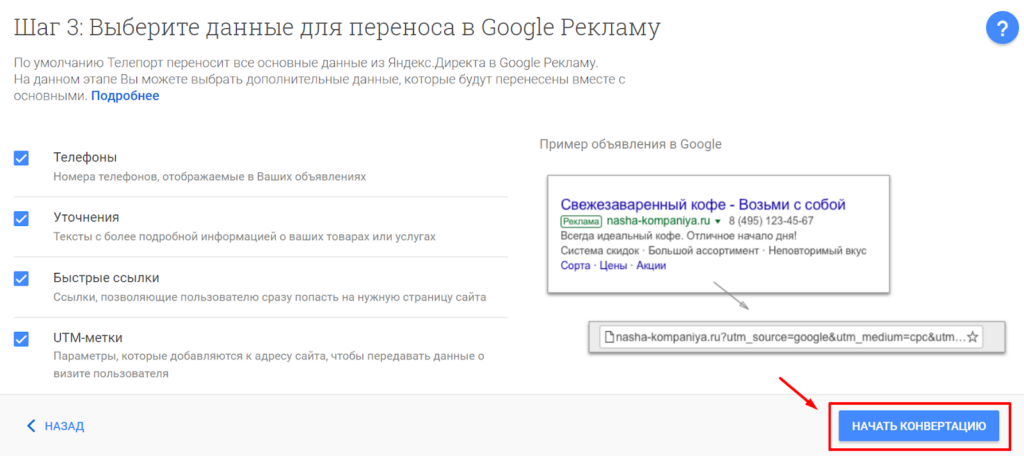The width and height of the screenshot is (1024, 456).
Task: Click the green Реклама badge in the ad
Action: click(581, 221)
